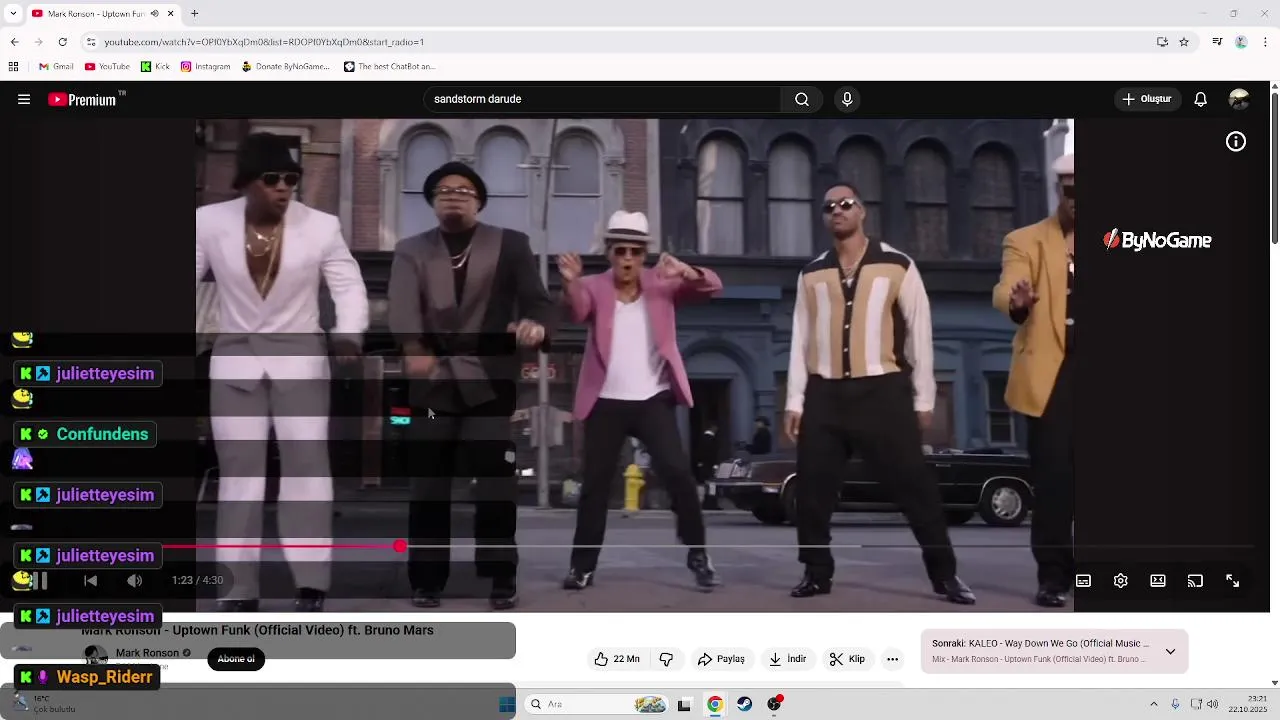Open YouTube notifications bell
The height and width of the screenshot is (720, 1280).
[x=1201, y=99]
